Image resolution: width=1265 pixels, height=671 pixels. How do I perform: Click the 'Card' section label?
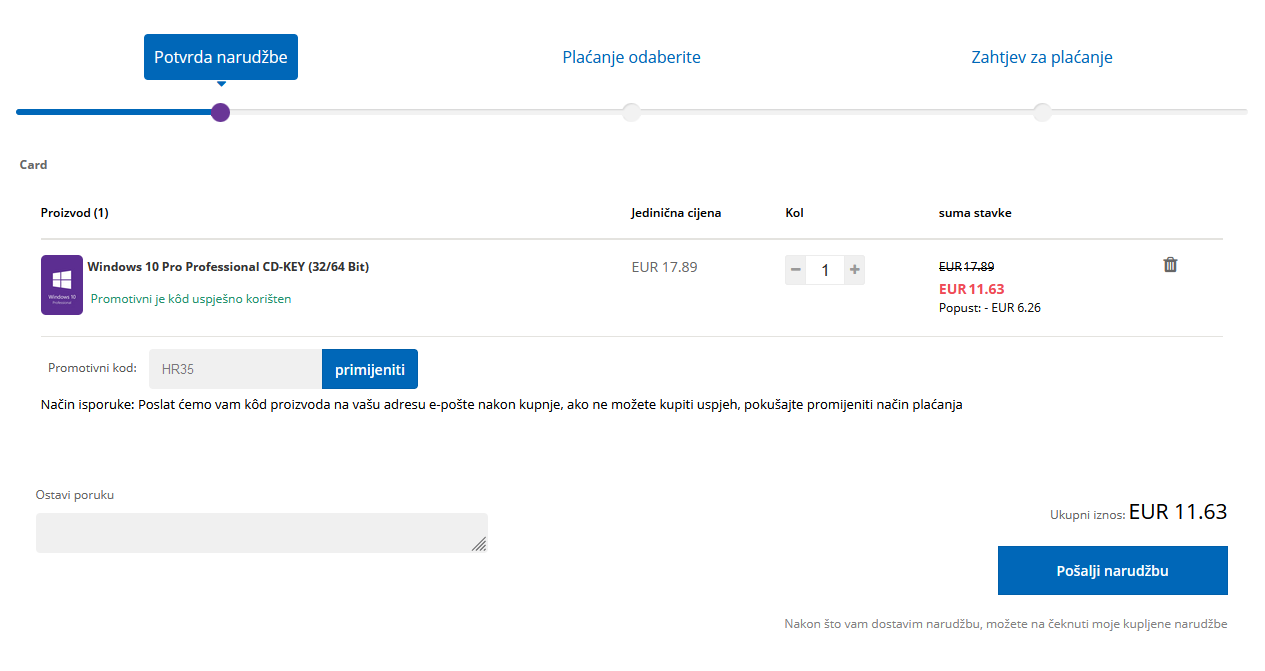tap(34, 165)
